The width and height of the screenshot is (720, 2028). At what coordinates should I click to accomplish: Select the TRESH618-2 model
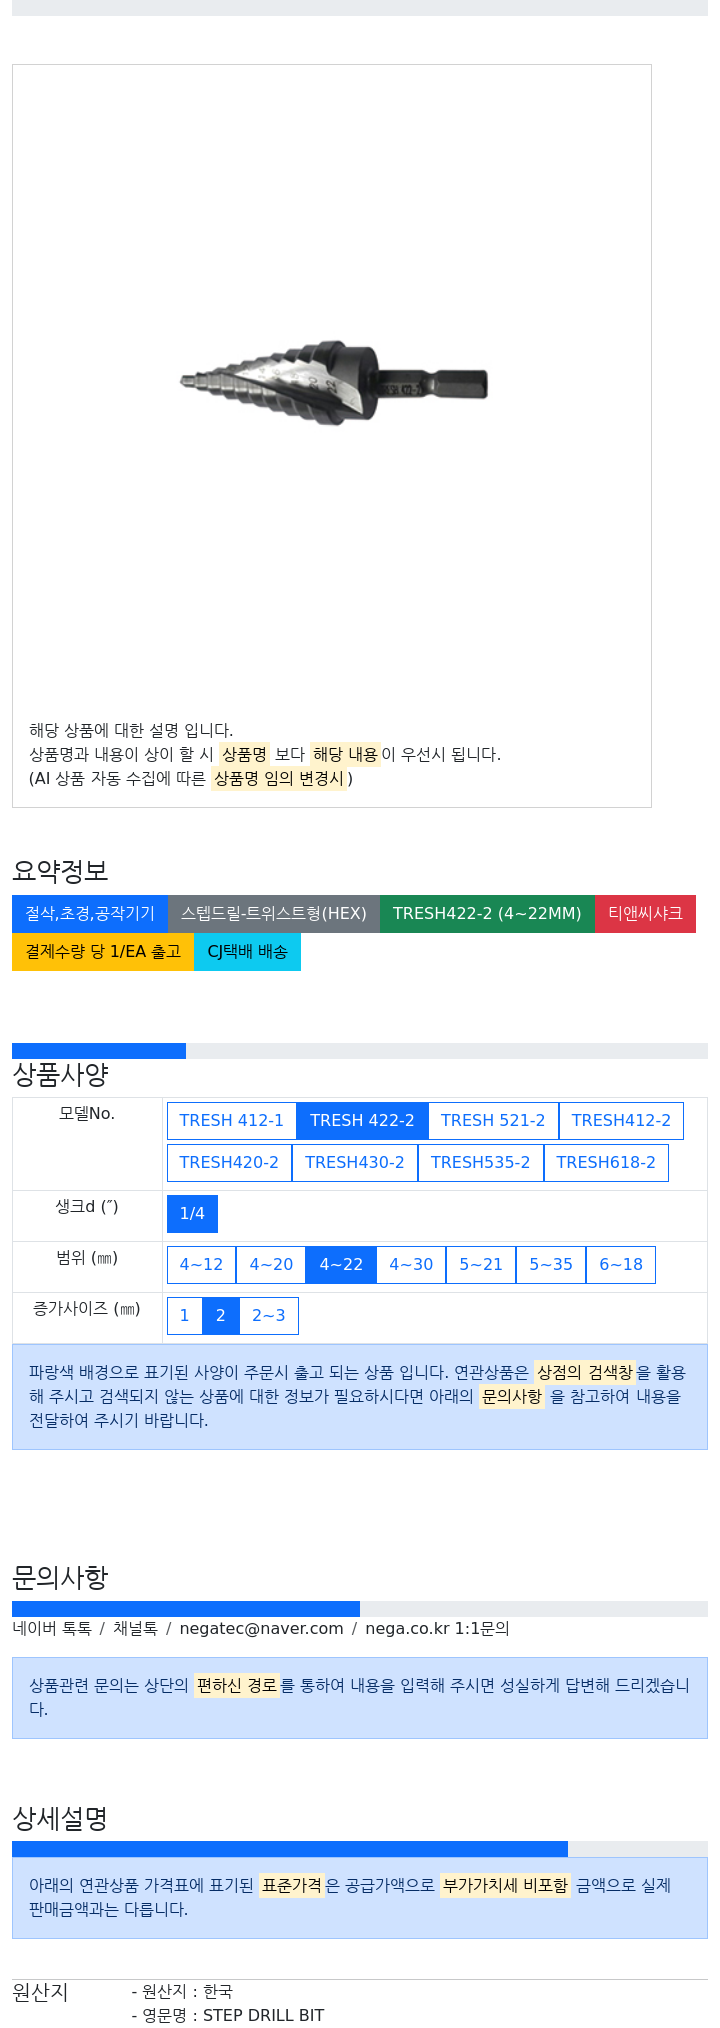606,1163
